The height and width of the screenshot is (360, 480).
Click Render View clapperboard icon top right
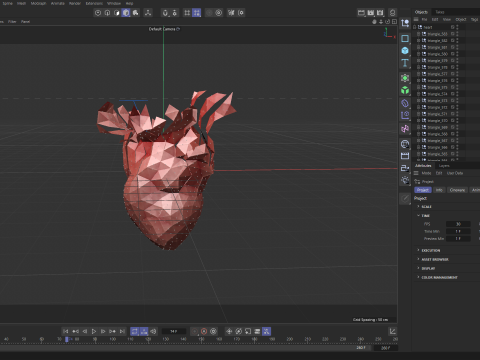point(361,13)
